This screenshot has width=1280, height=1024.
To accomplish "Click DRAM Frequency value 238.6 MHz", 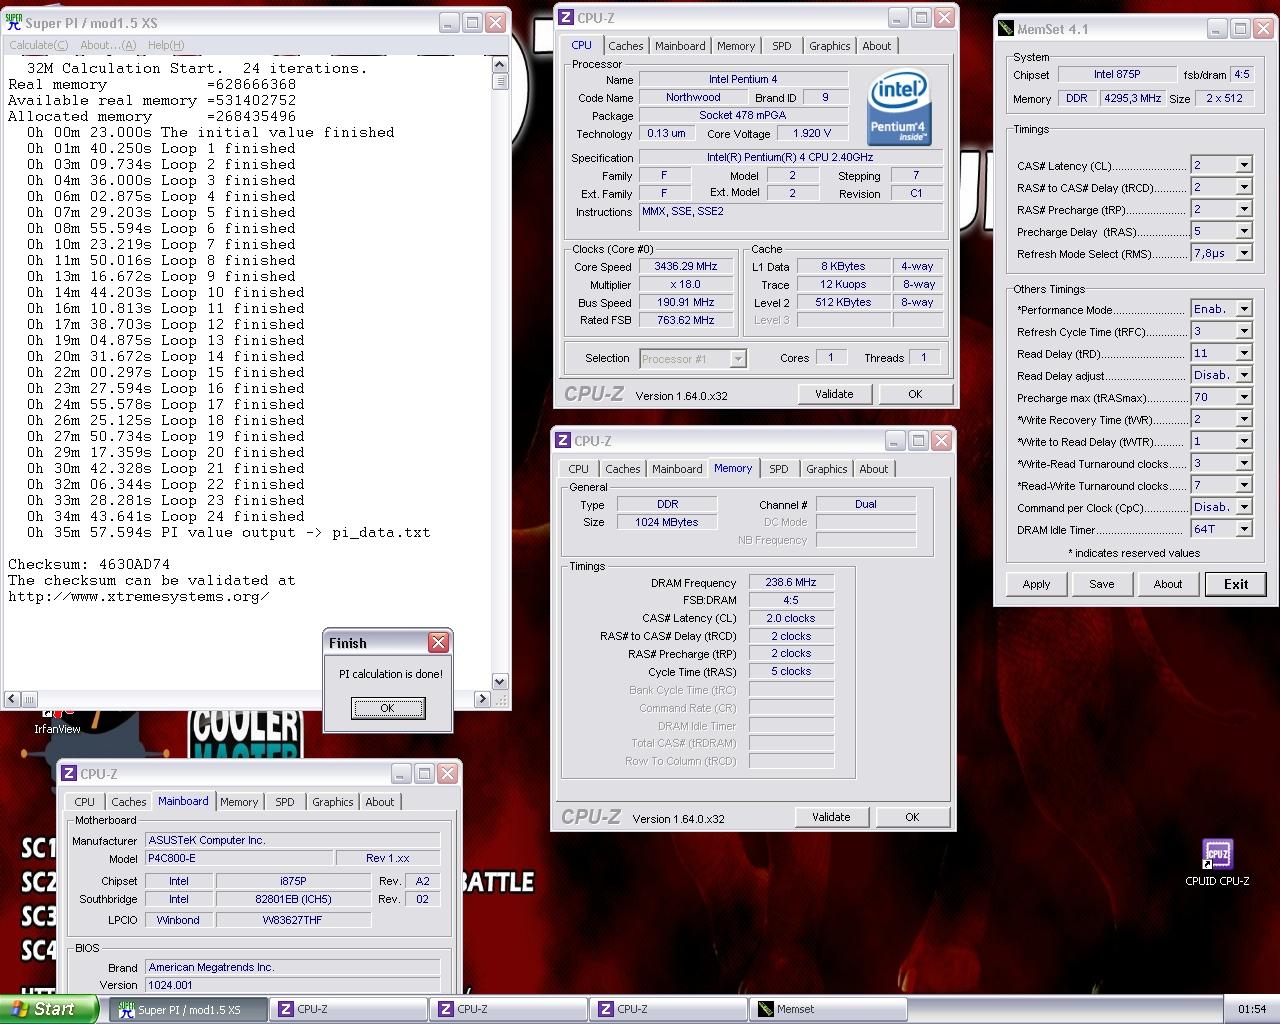I will pyautogui.click(x=791, y=582).
